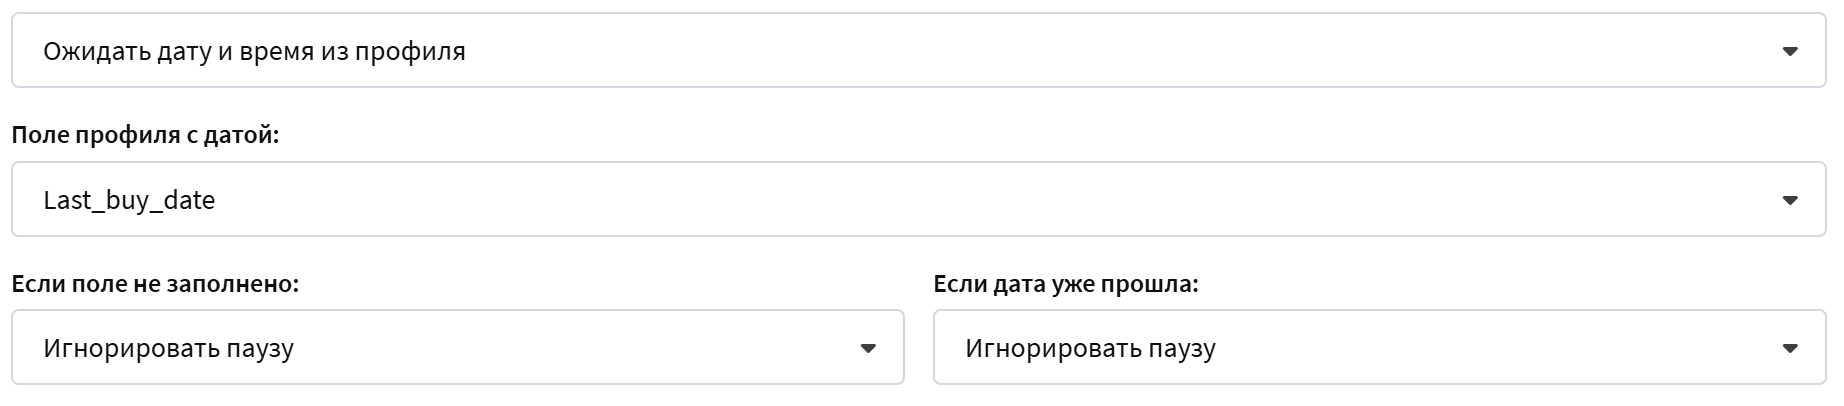Click the "Если дата уже прошла:" label
This screenshot has width=1844, height=406.
point(1065,284)
